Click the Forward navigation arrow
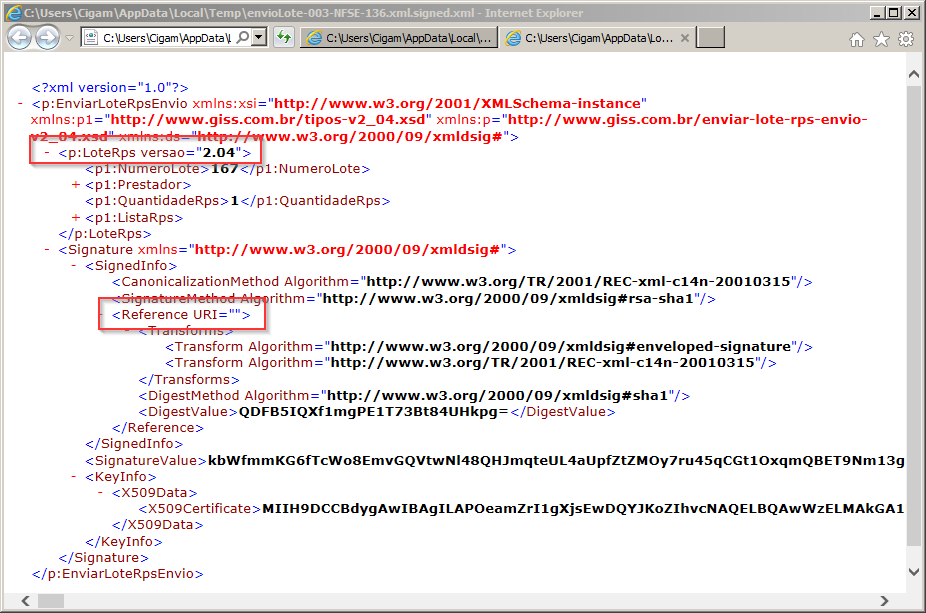The height and width of the screenshot is (613, 926). pyautogui.click(x=47, y=38)
